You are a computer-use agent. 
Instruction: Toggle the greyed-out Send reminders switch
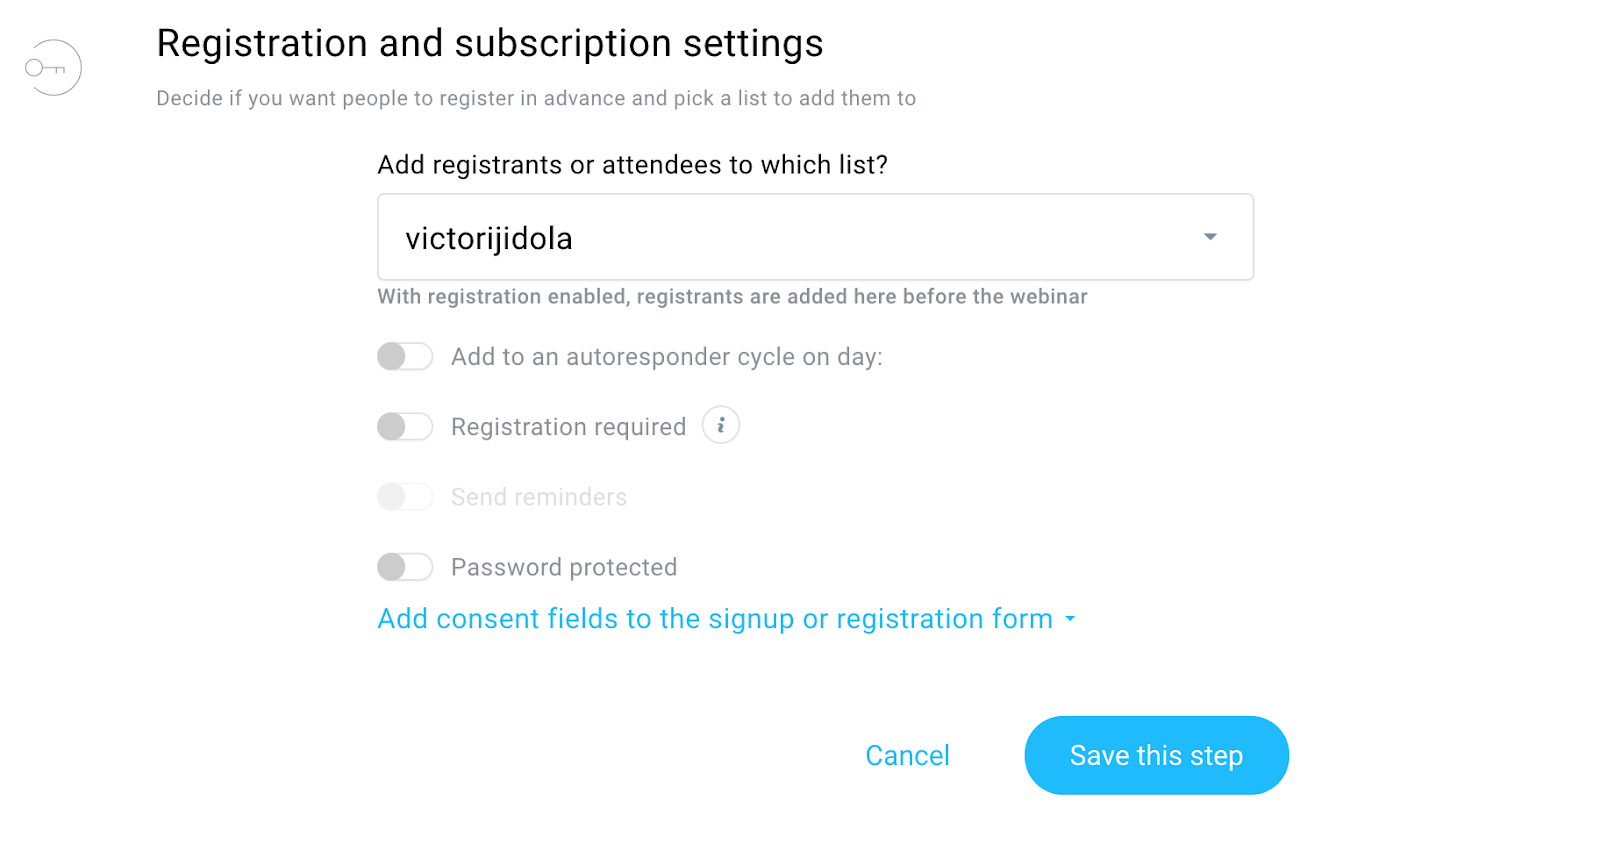[x=405, y=497]
